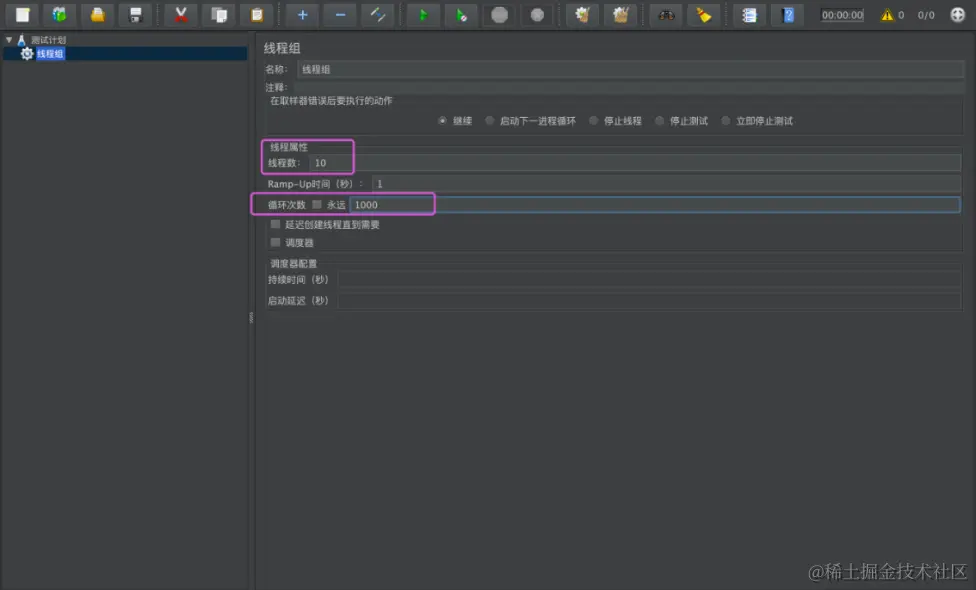Click the 00:00:00 elapsed timer
The height and width of the screenshot is (590, 976).
[842, 15]
